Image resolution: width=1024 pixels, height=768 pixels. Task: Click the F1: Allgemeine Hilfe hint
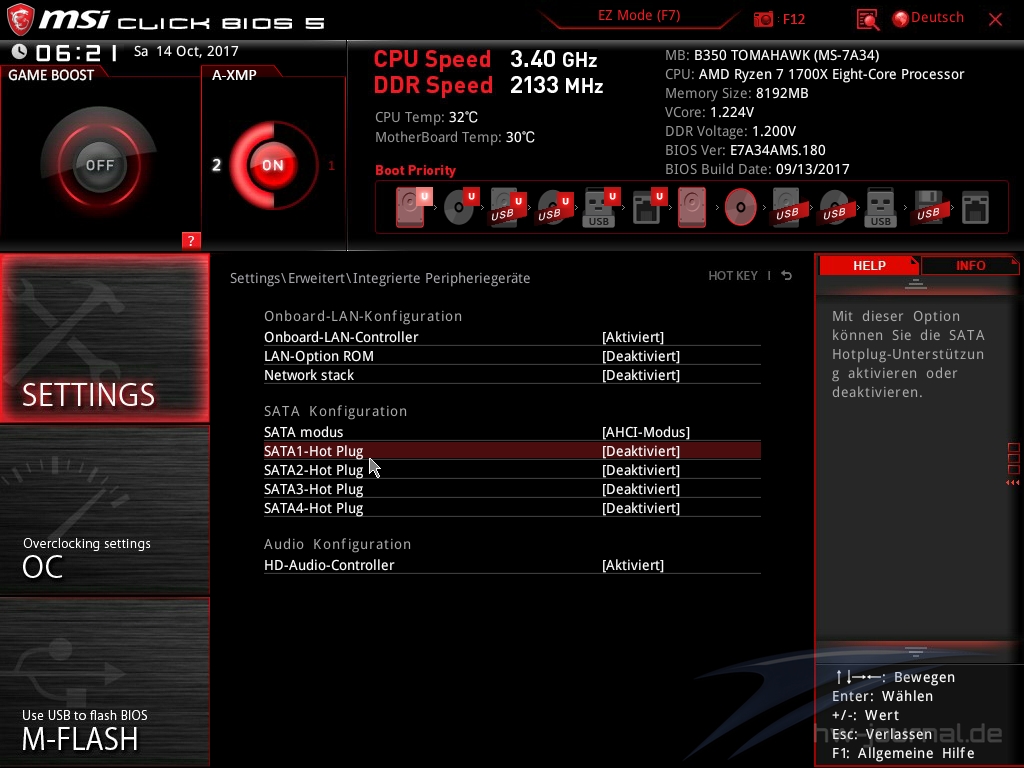click(903, 753)
